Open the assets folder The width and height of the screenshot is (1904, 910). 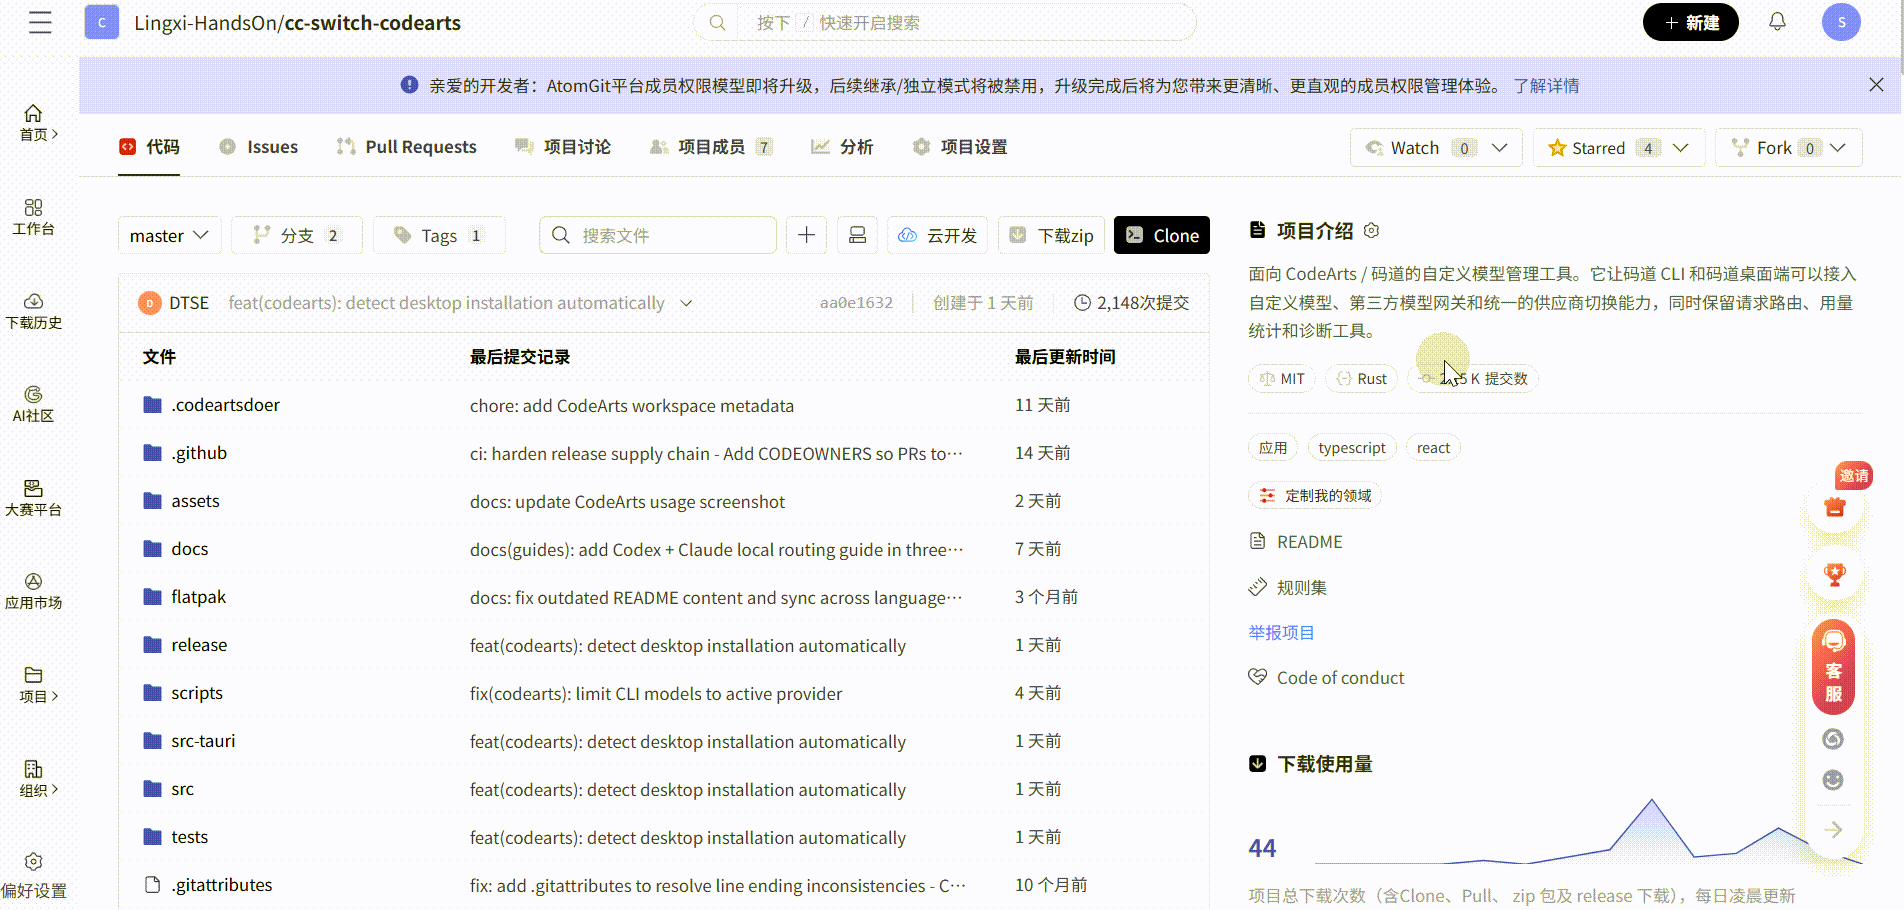(195, 501)
